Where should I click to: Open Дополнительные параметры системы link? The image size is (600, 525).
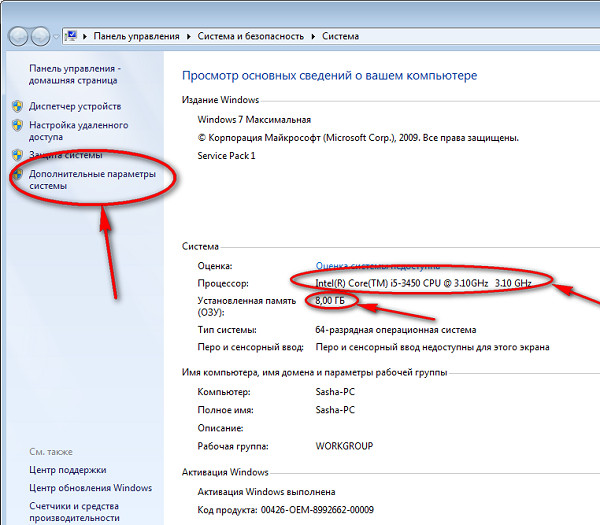[x=92, y=180]
